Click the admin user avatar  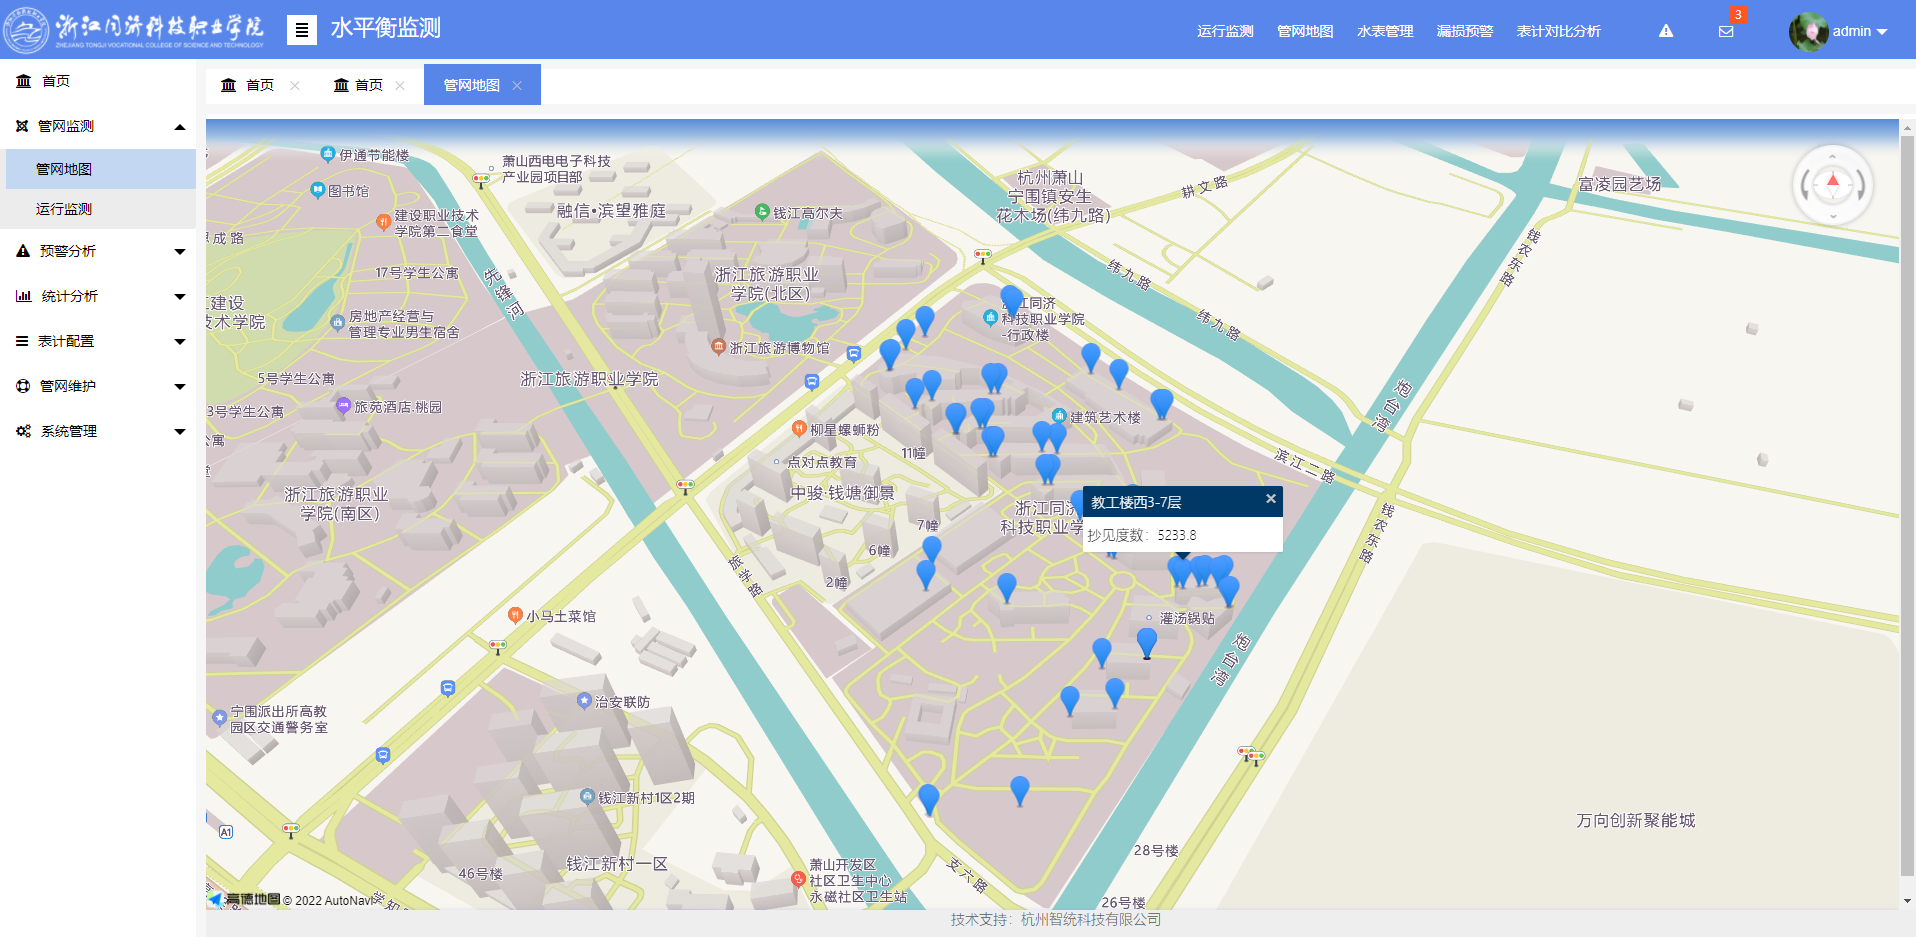1808,31
